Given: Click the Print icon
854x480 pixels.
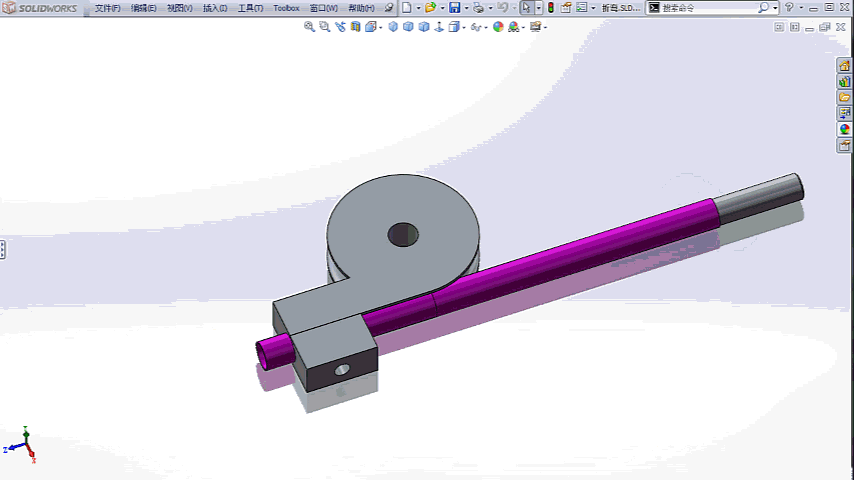Looking at the screenshot, I should [478, 8].
